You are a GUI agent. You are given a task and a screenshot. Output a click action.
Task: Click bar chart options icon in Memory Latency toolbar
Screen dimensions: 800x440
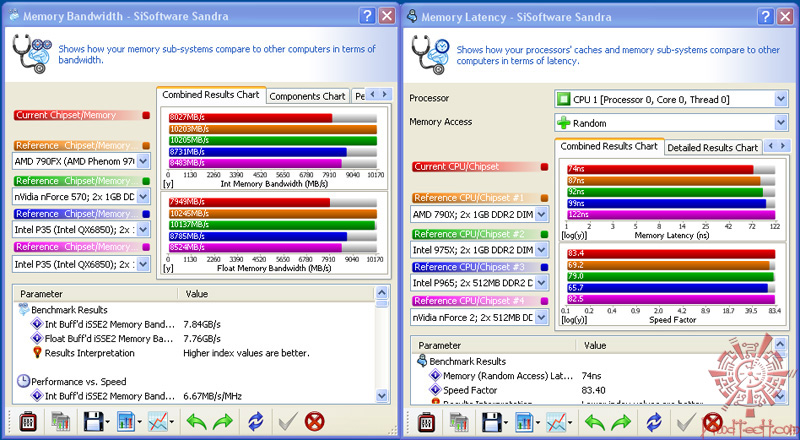[524, 423]
